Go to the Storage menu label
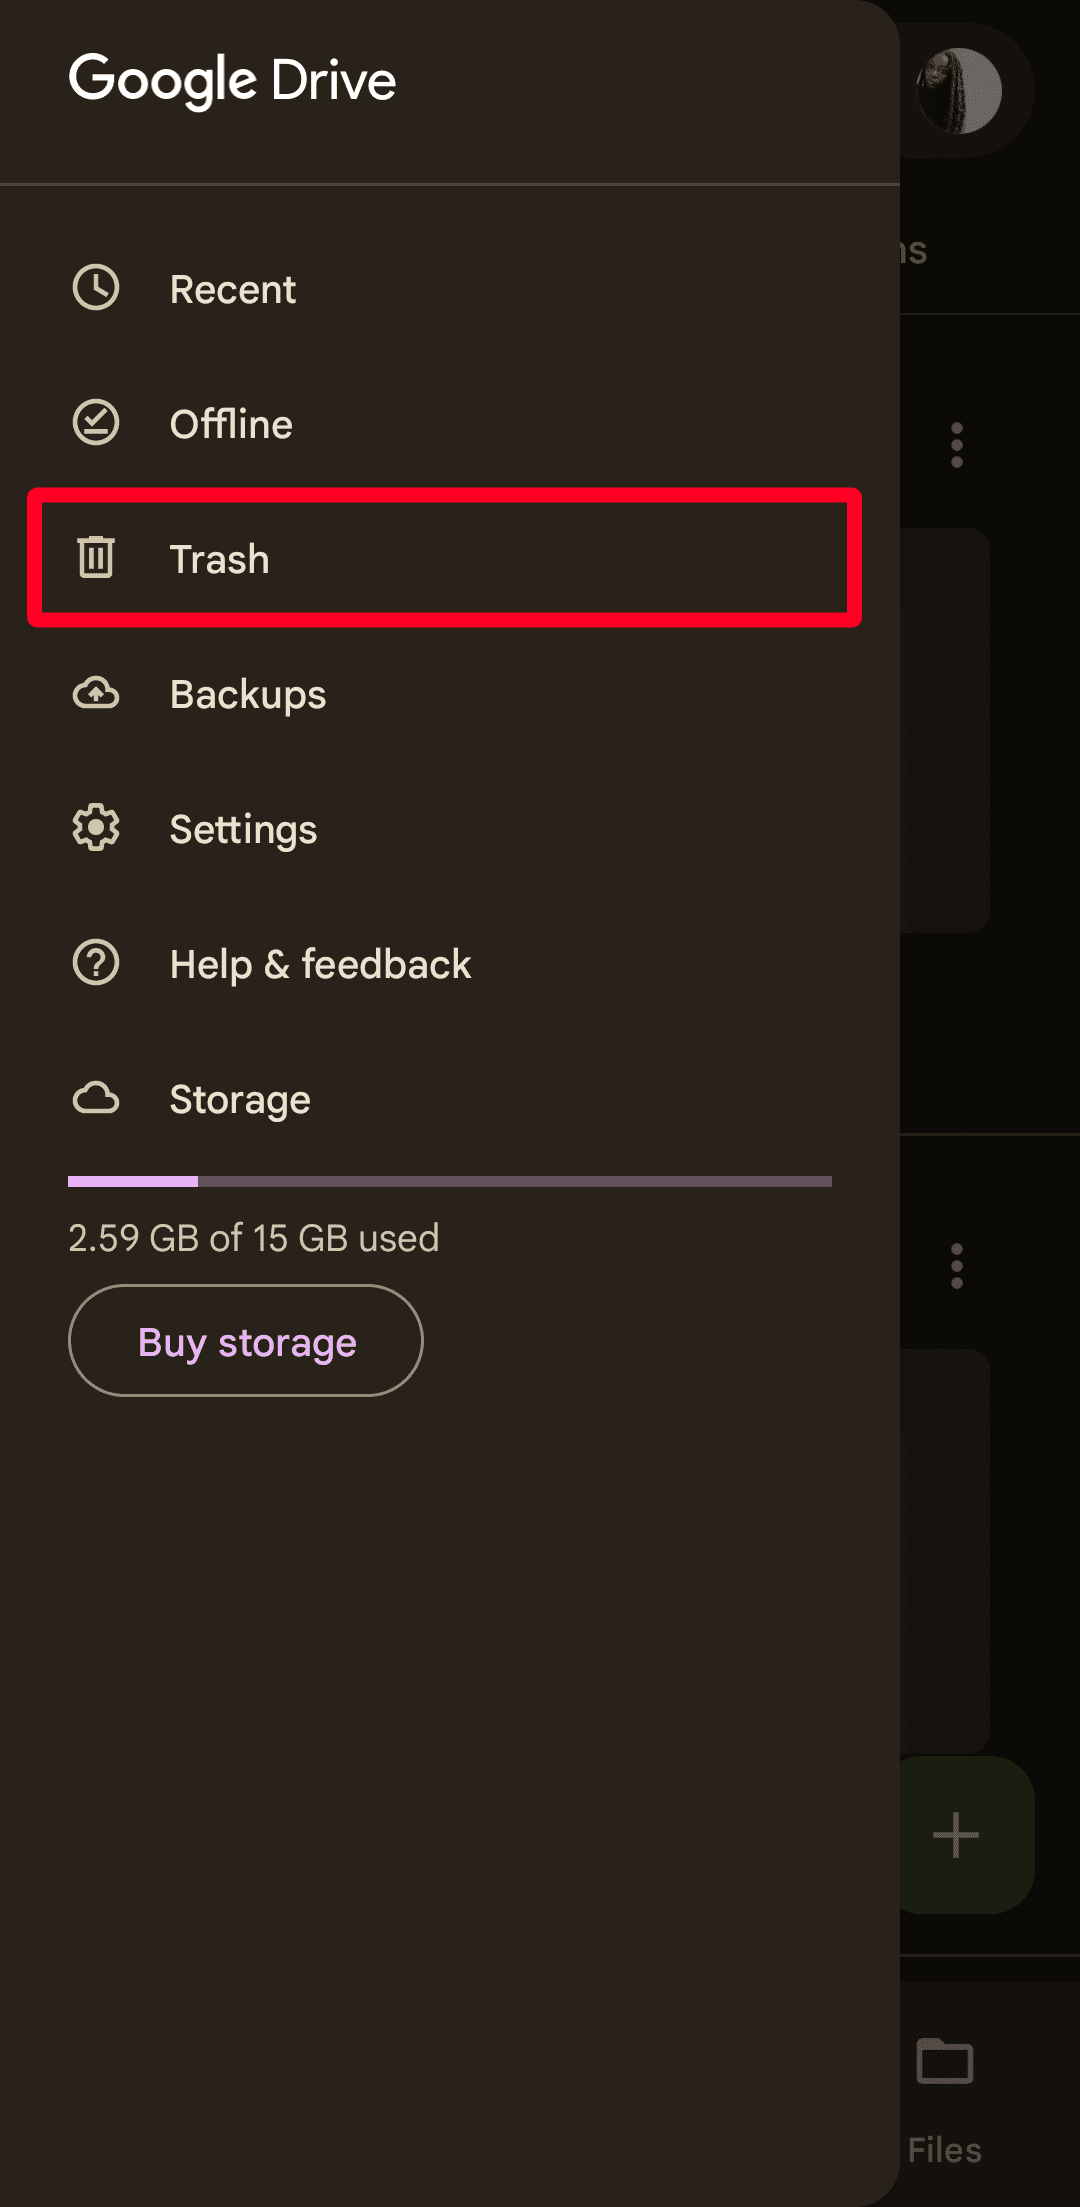 pyautogui.click(x=240, y=1099)
